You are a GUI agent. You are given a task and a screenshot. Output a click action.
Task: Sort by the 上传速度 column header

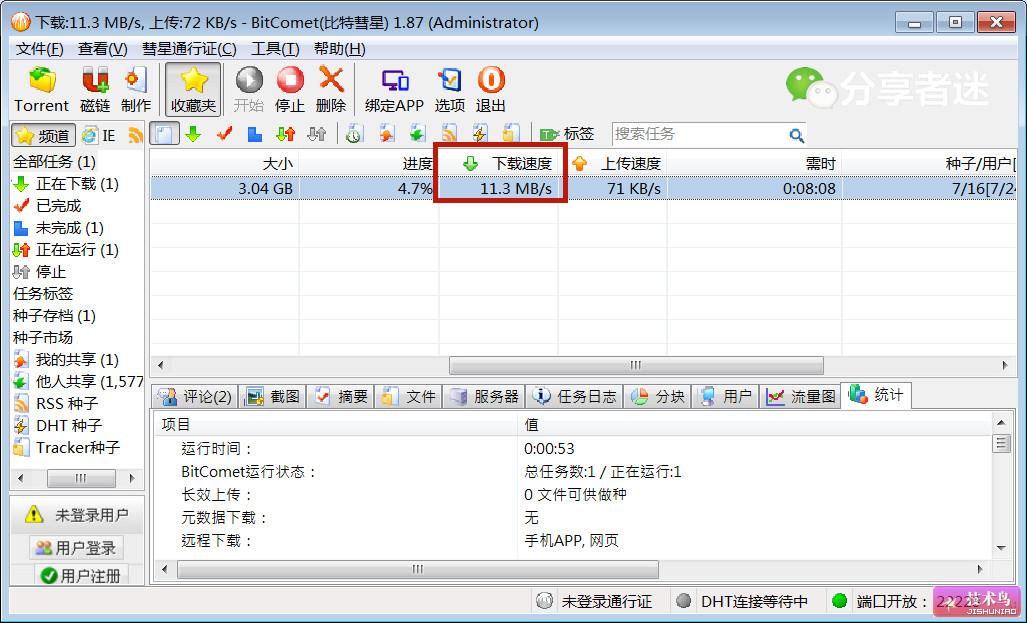point(612,163)
